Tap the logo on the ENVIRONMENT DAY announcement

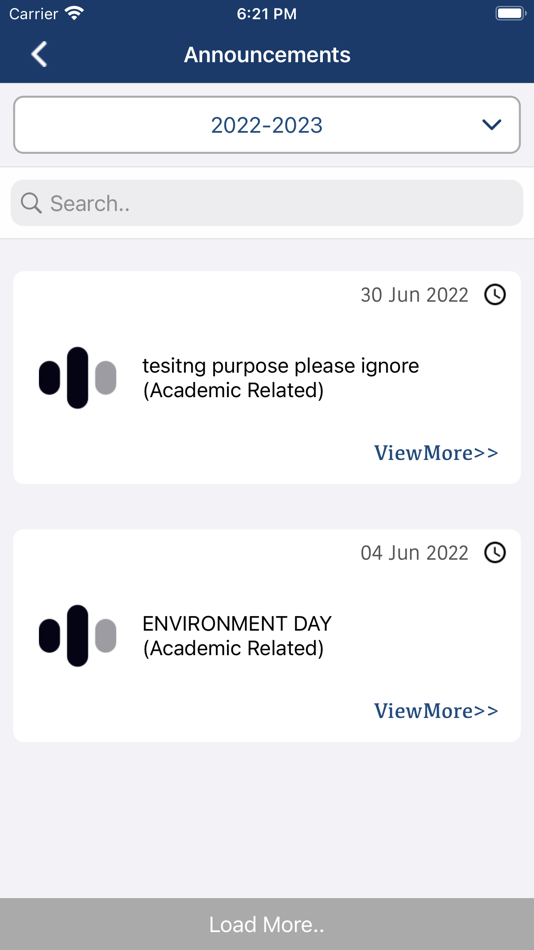78,636
